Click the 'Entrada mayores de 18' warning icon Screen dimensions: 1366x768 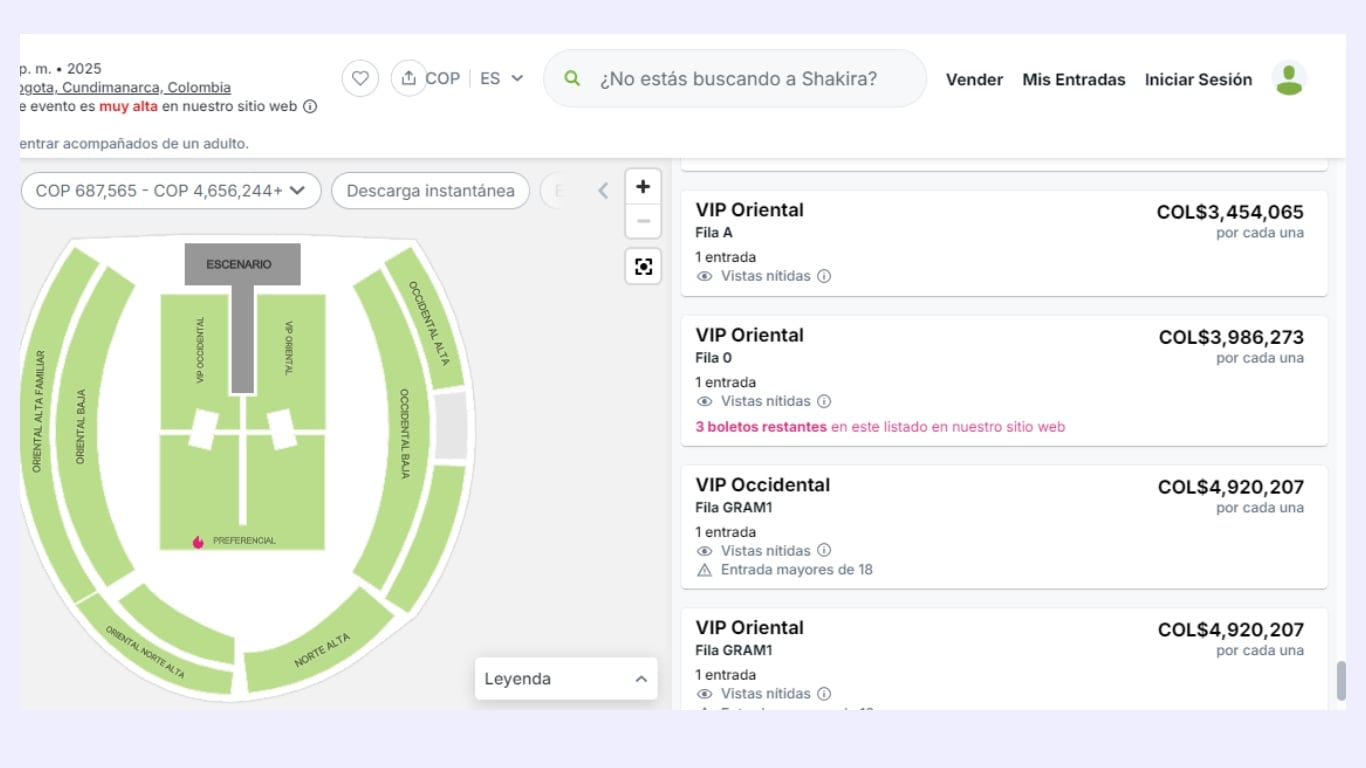click(704, 569)
